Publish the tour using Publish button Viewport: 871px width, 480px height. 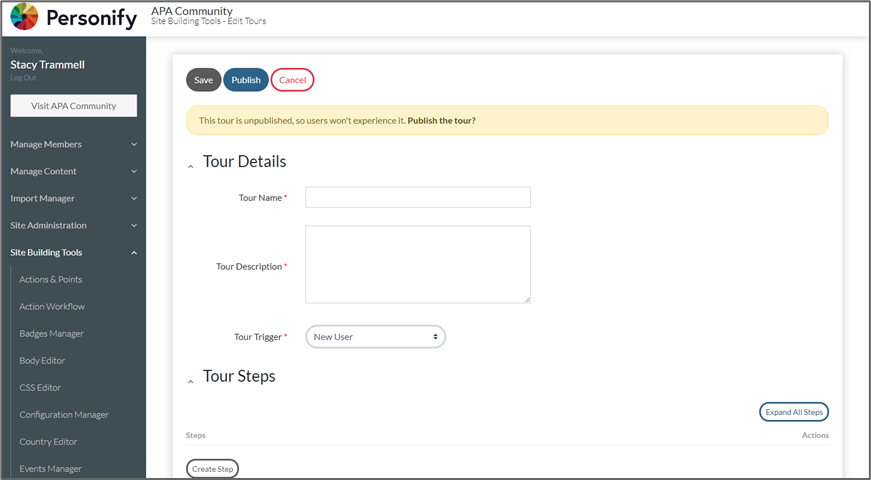[x=246, y=80]
